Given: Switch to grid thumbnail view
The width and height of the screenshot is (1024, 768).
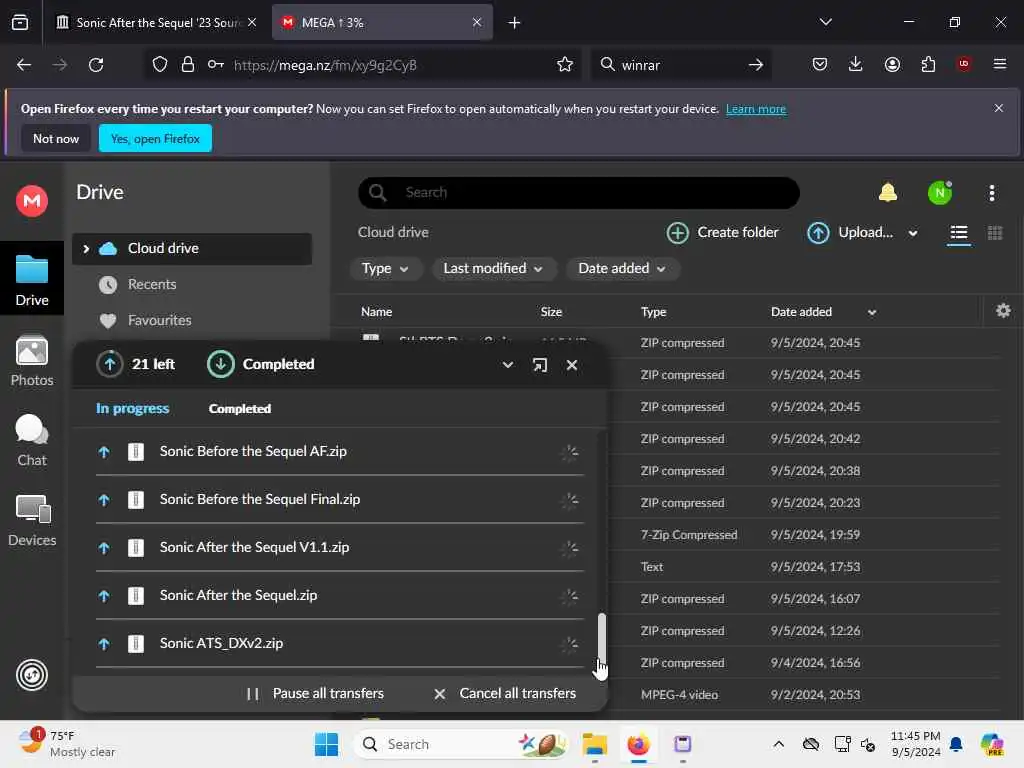Looking at the screenshot, I should pos(995,233).
